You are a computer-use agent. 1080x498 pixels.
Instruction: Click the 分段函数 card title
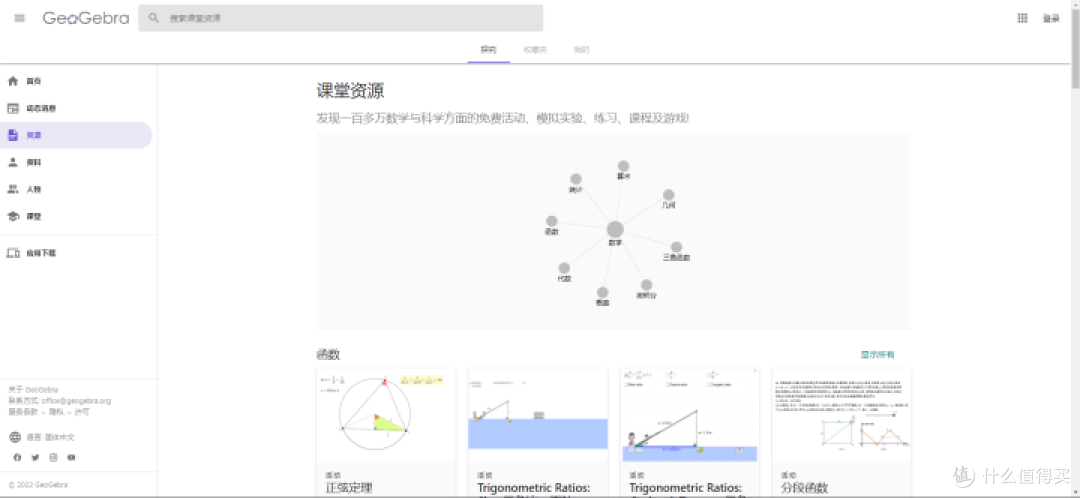(x=804, y=488)
